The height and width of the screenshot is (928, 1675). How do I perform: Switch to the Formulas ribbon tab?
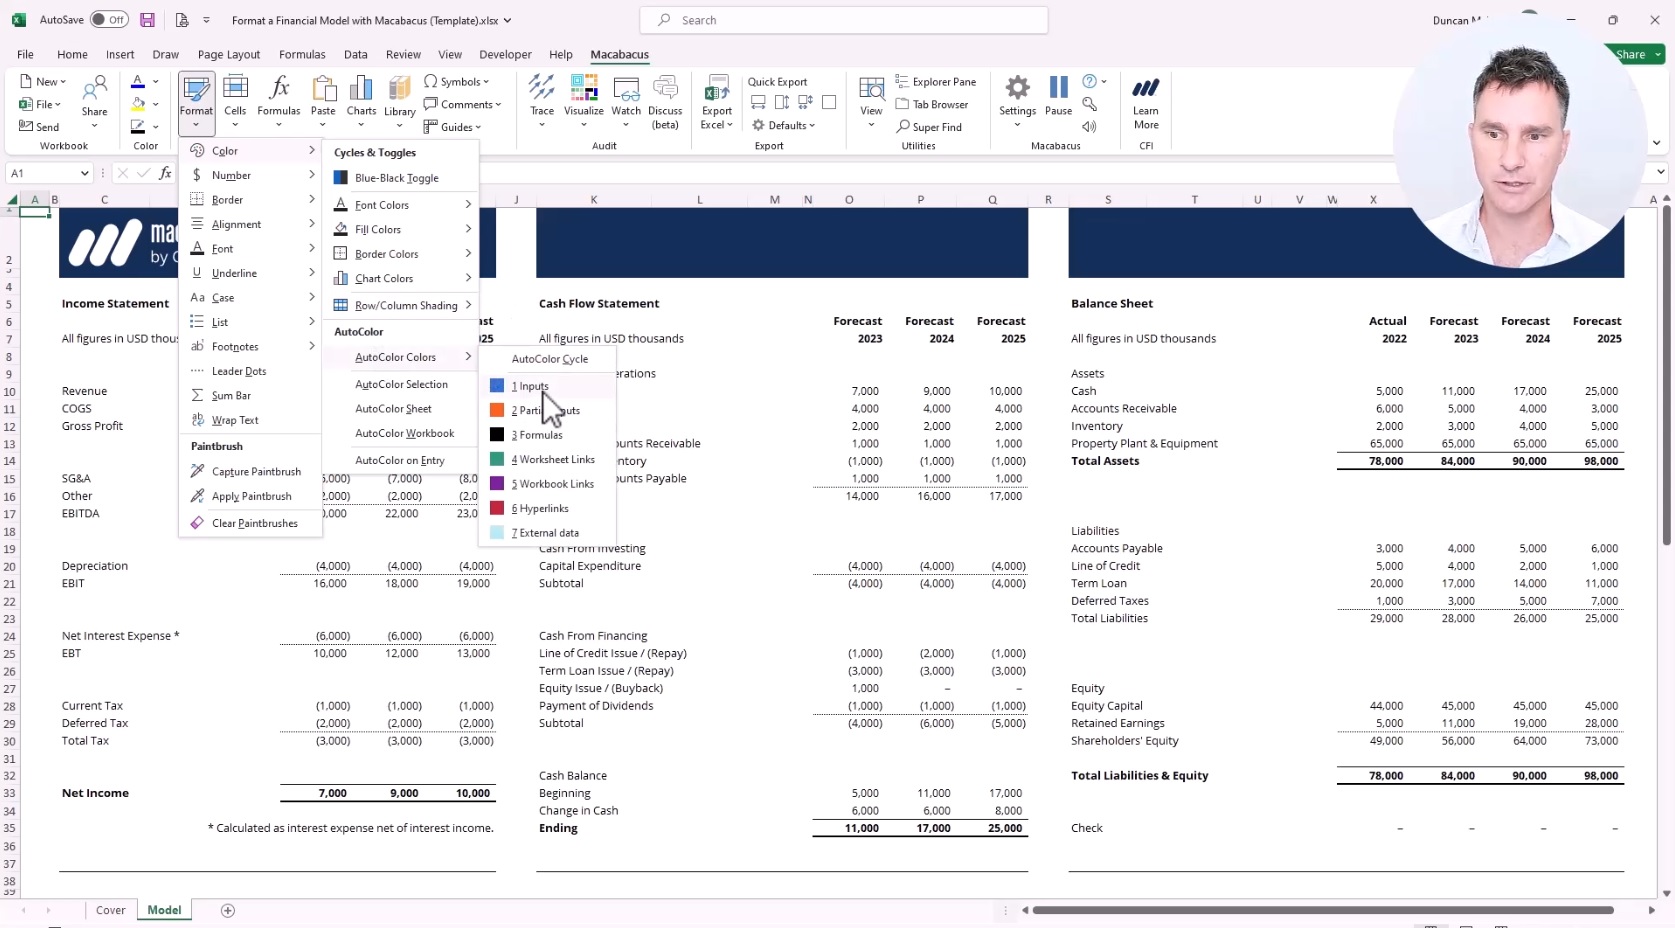(302, 54)
